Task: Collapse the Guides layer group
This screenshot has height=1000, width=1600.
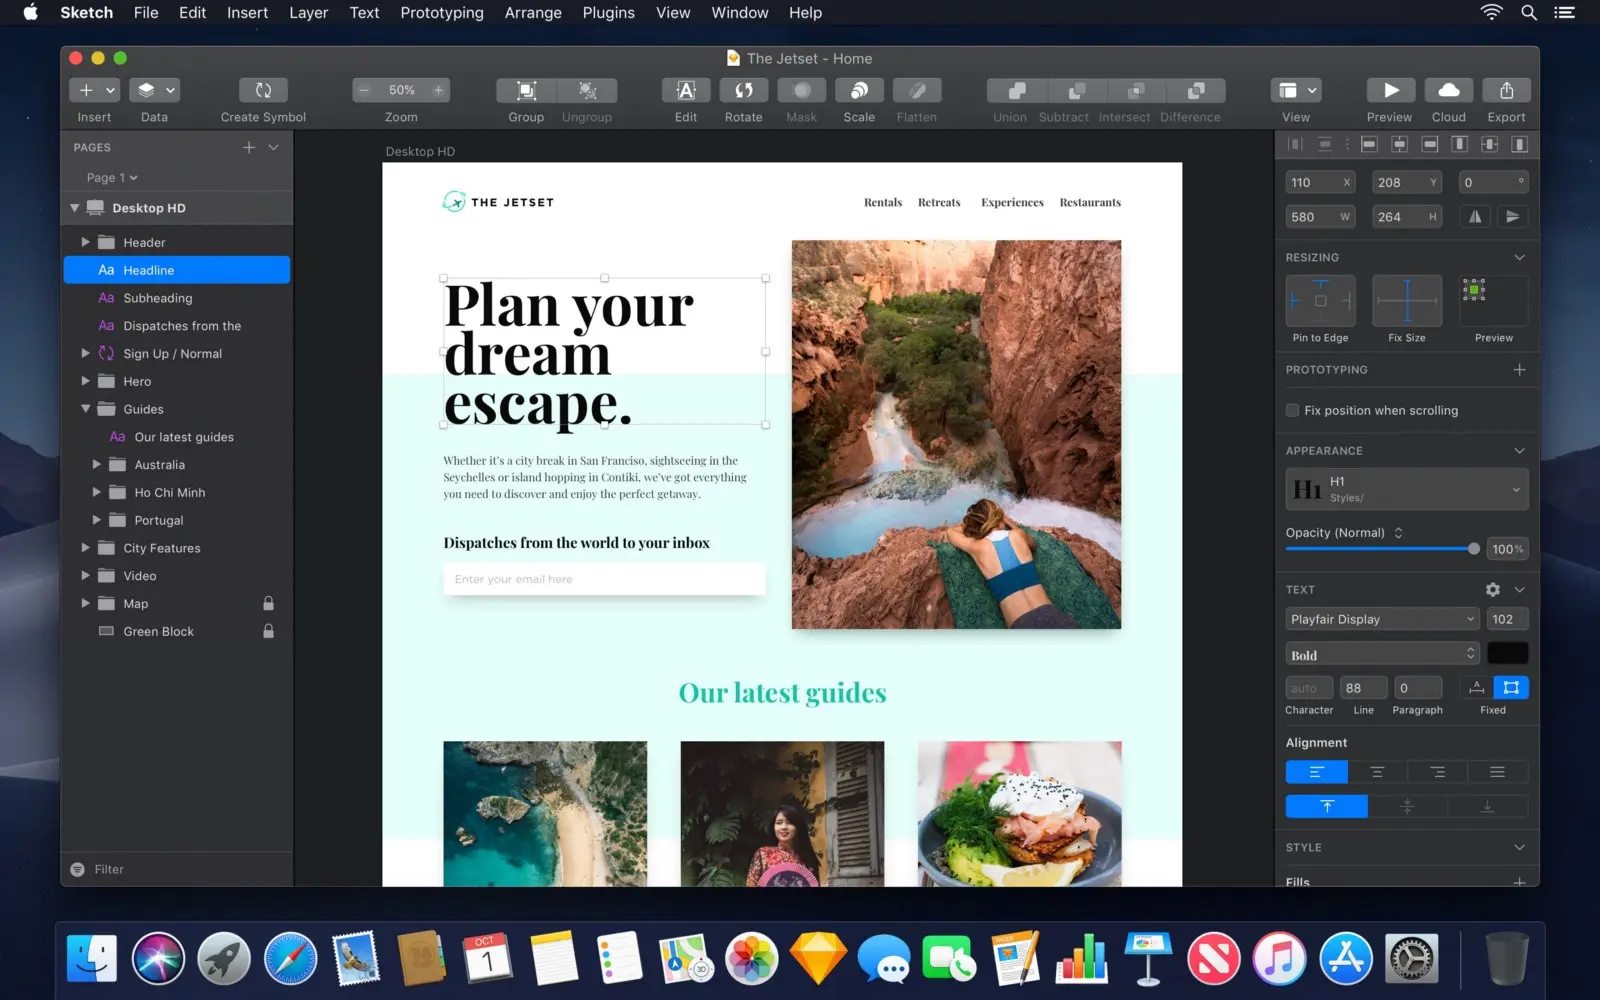Action: coord(85,409)
